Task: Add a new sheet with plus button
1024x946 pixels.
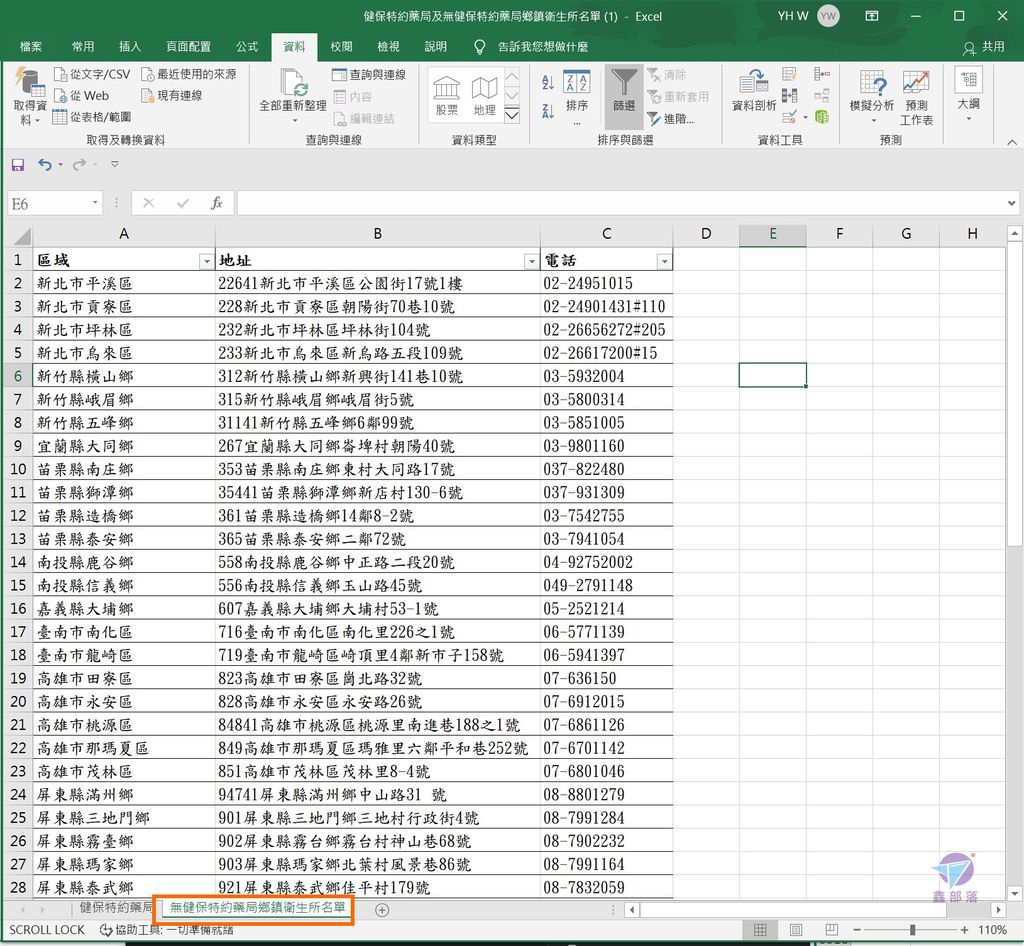Action: point(383,909)
